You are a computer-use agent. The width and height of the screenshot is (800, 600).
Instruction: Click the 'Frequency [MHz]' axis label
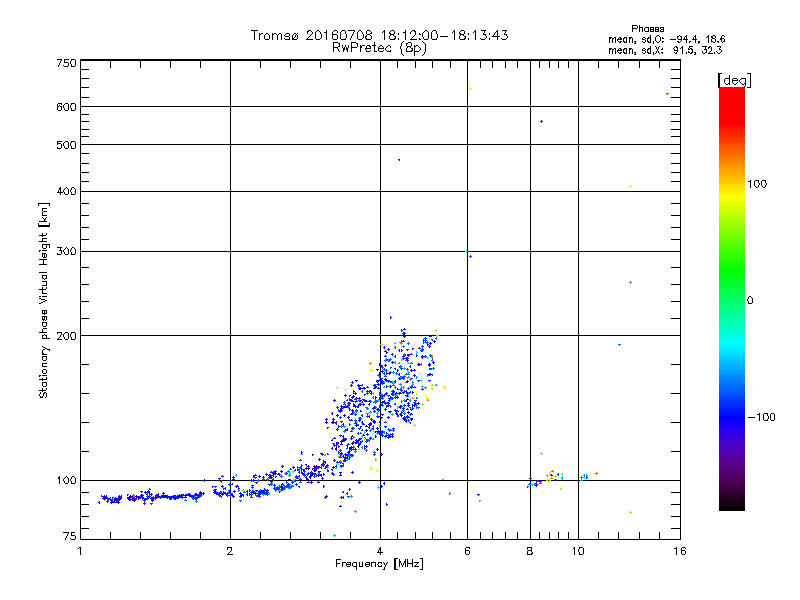click(379, 563)
